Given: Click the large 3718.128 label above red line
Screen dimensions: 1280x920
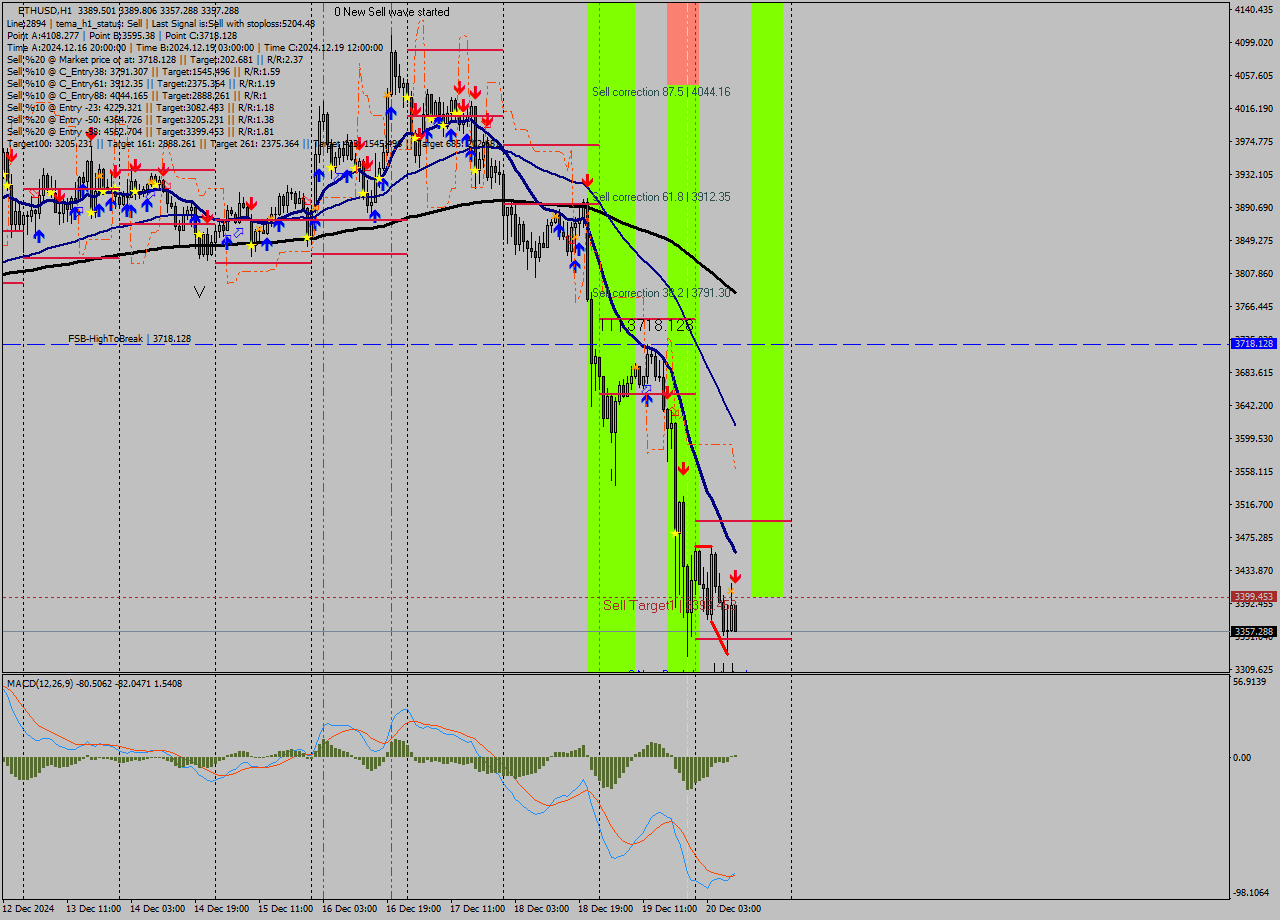Looking at the screenshot, I should coord(648,325).
